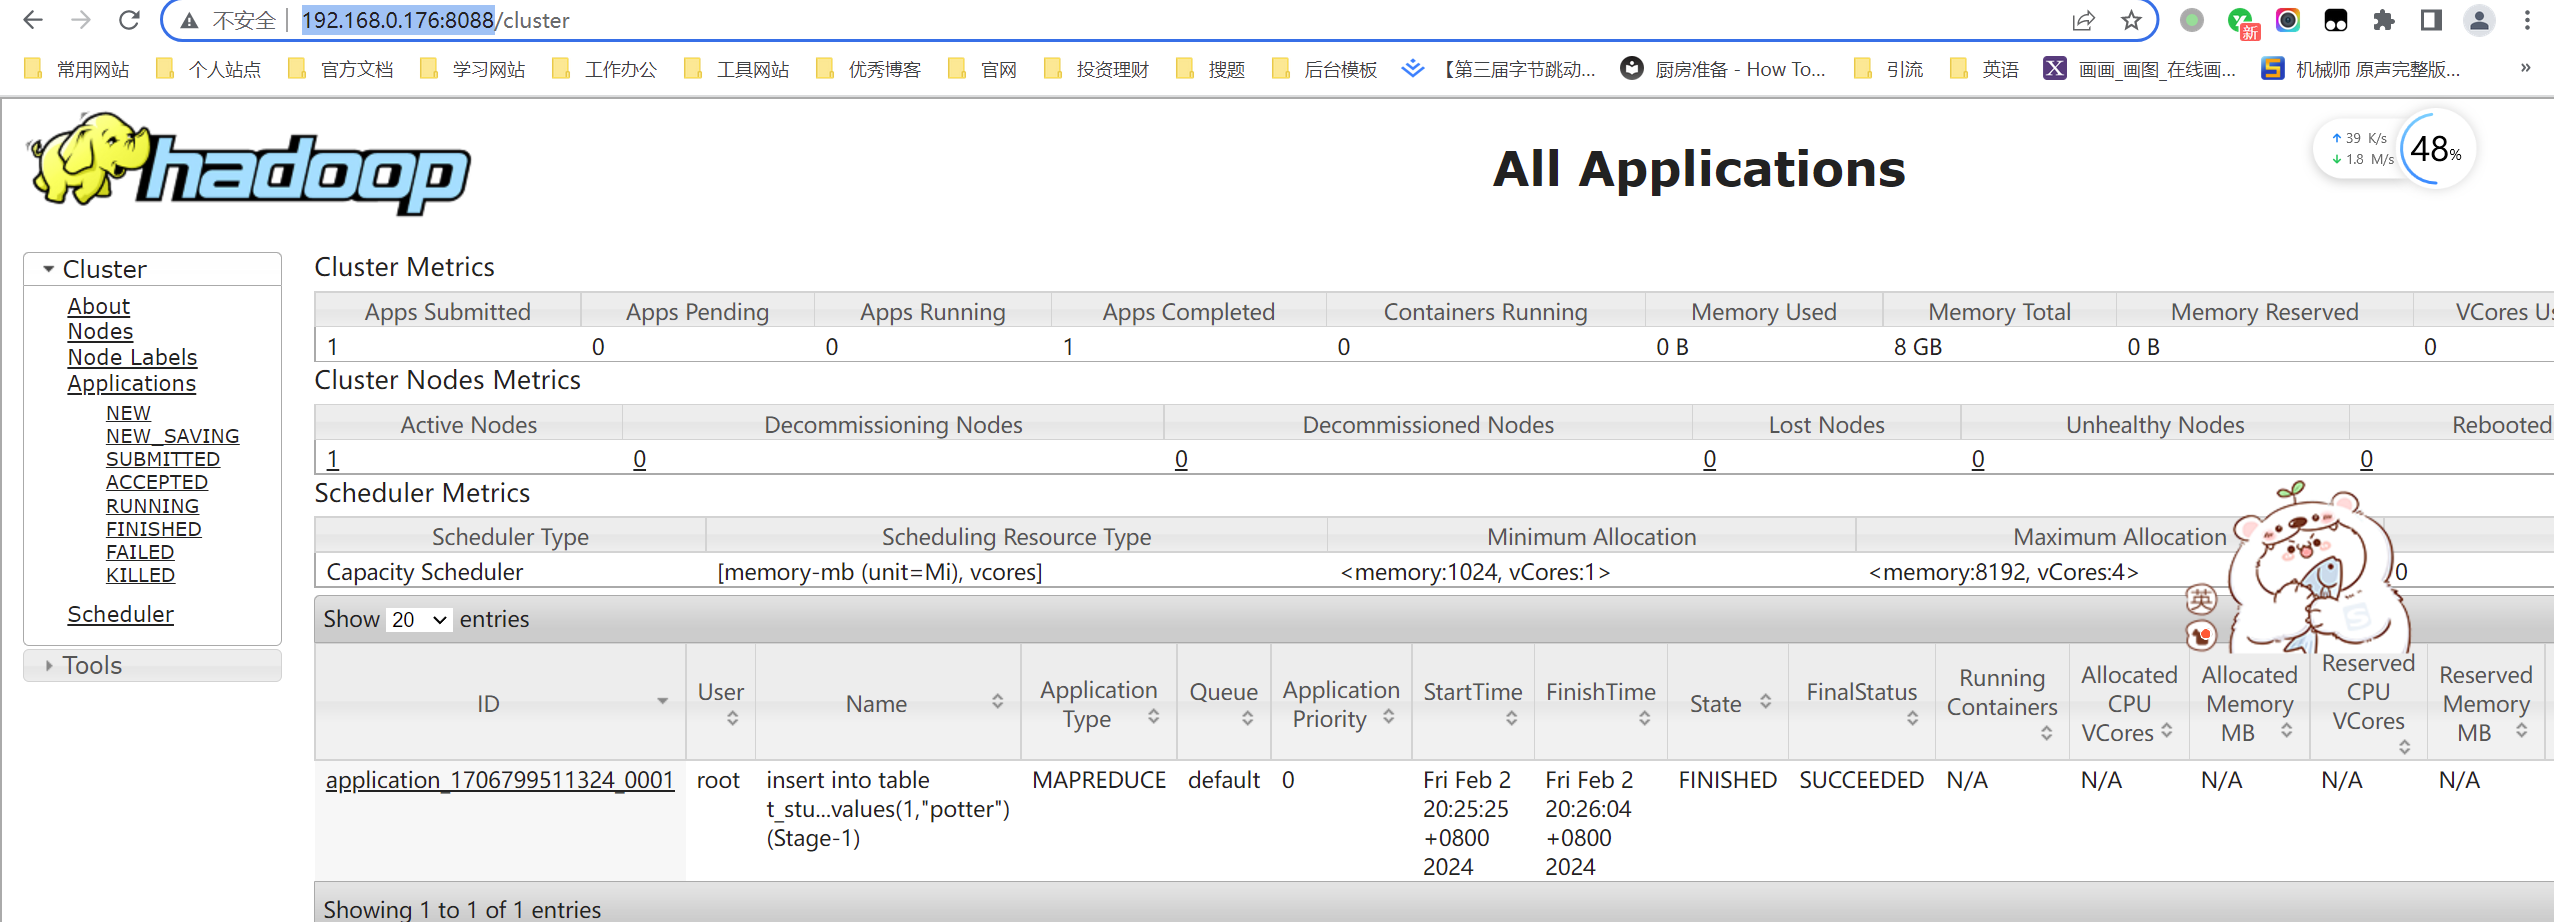Click the Hadoop elephant logo
2554x922 pixels.
click(x=250, y=164)
